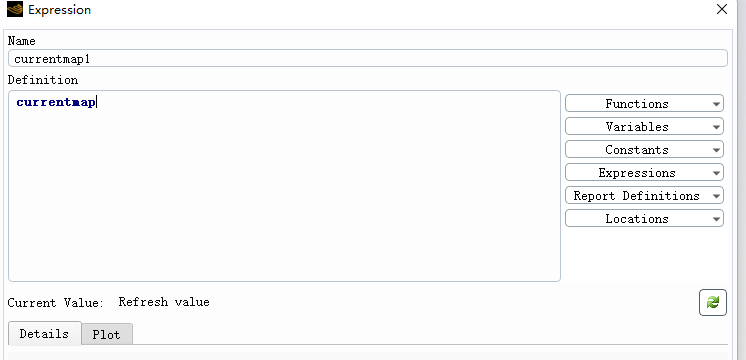The image size is (746, 360).
Task: Click the Expression window title
Action: (59, 10)
